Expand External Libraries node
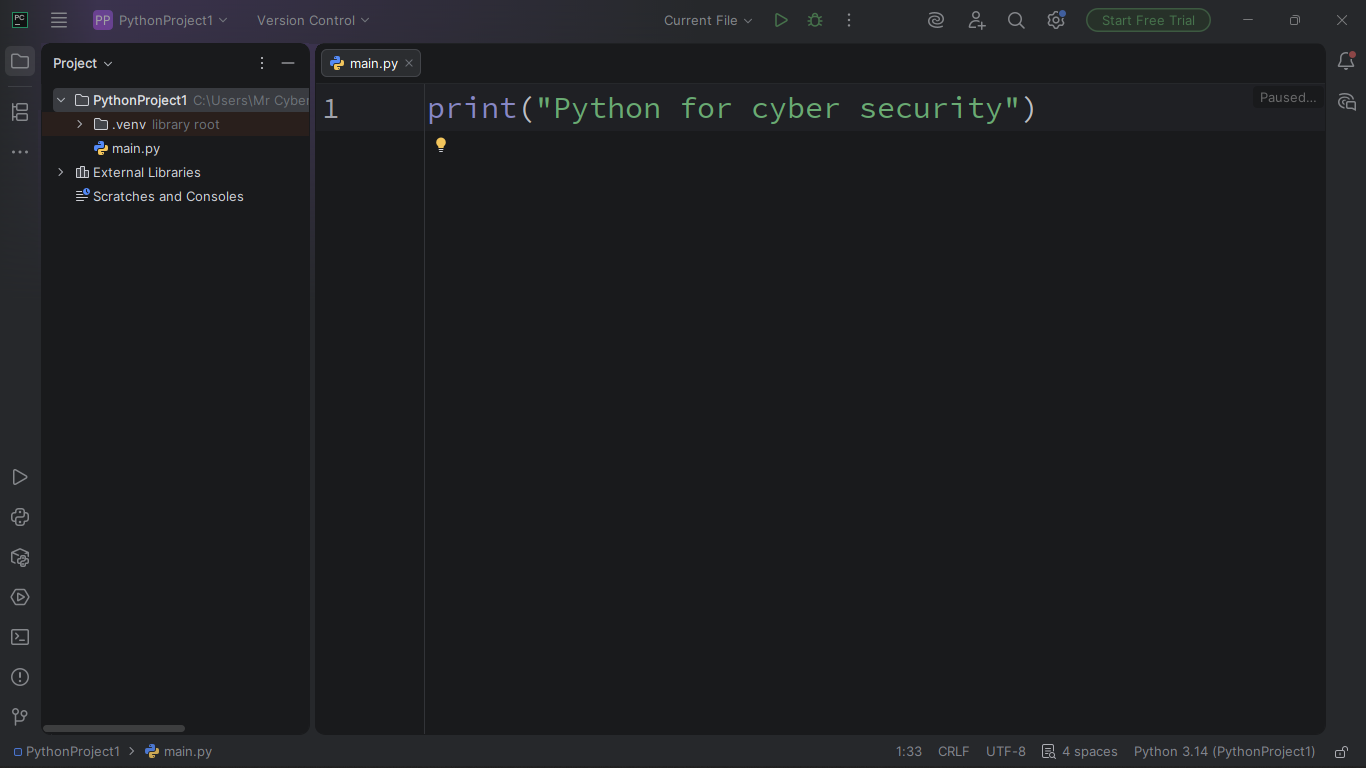1366x768 pixels. click(61, 172)
